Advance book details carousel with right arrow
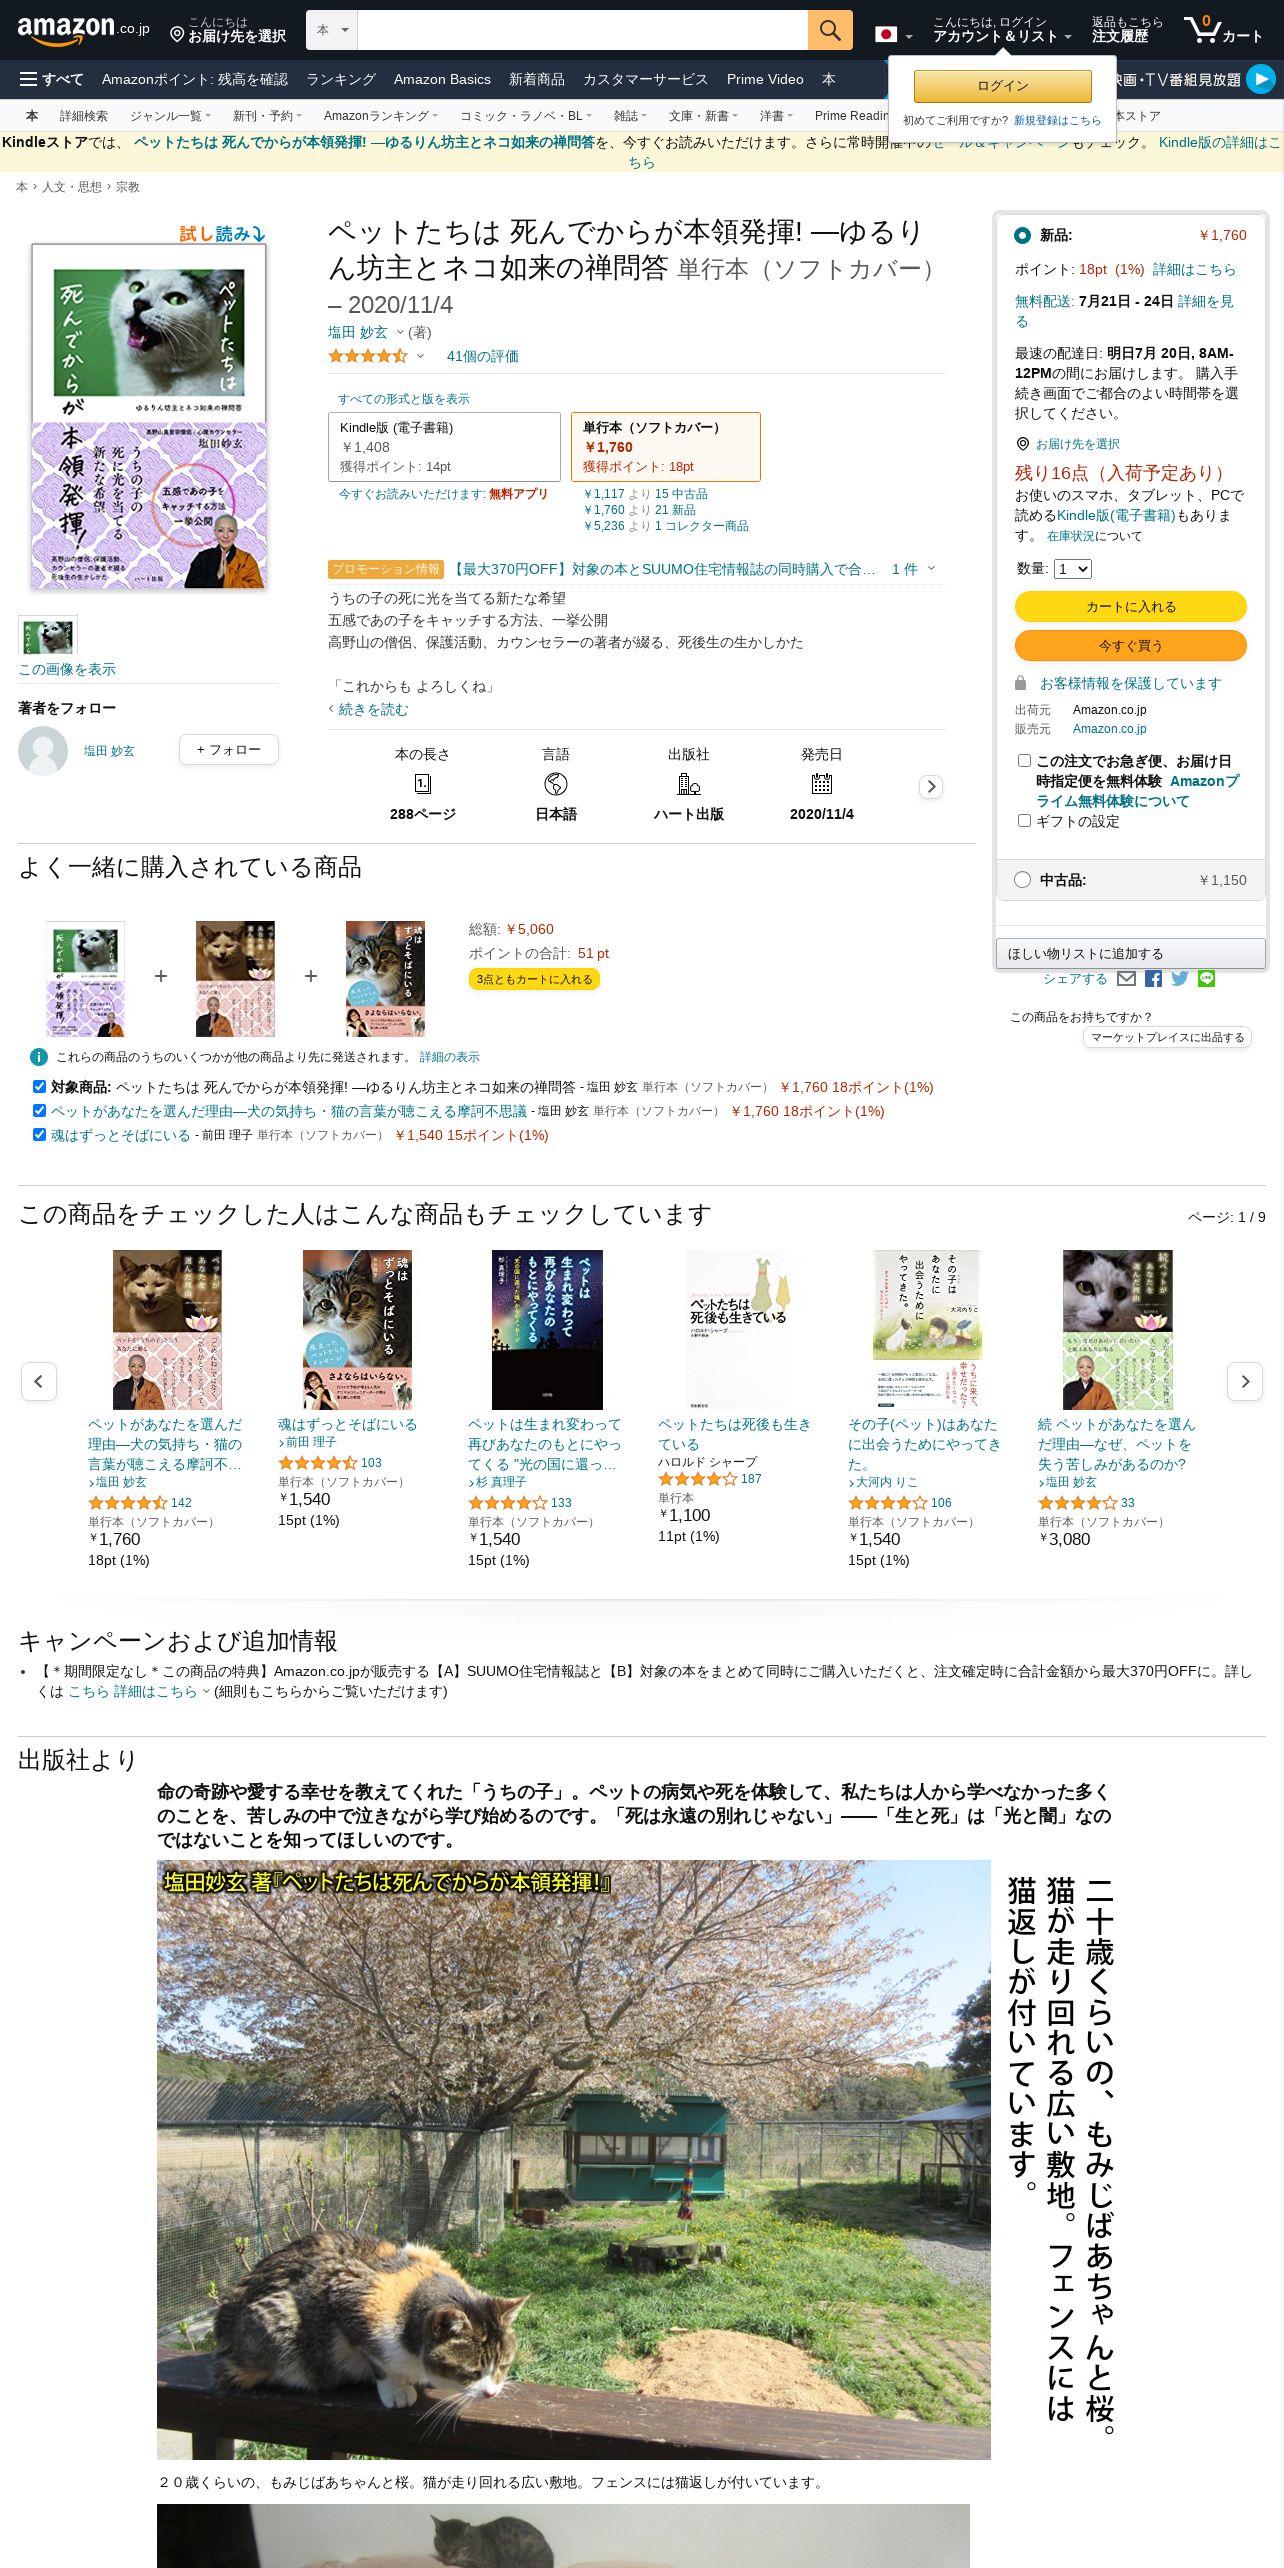1284x2568 pixels. (931, 786)
